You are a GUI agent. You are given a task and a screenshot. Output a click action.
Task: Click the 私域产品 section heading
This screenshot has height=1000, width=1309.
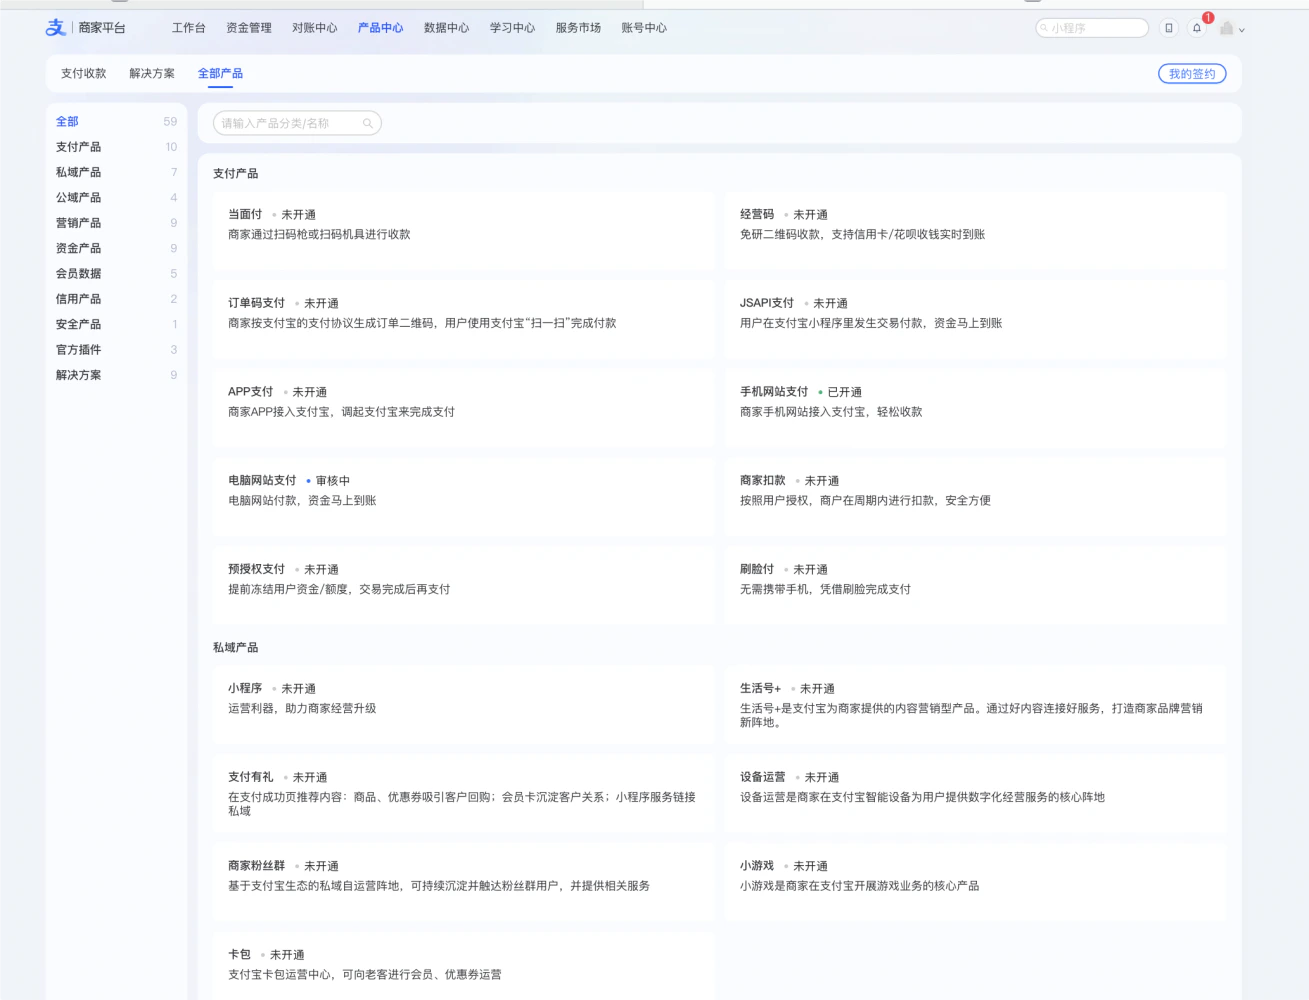point(235,648)
